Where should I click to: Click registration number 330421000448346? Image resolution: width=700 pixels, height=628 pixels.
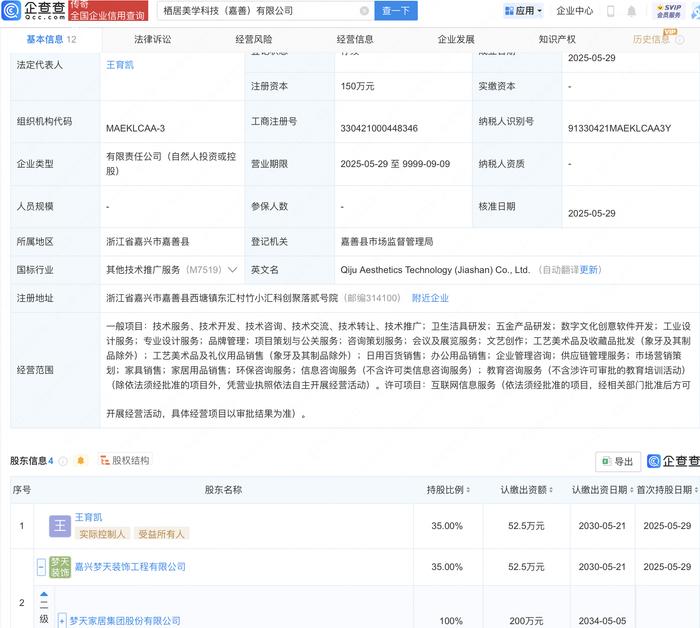pyautogui.click(x=379, y=129)
